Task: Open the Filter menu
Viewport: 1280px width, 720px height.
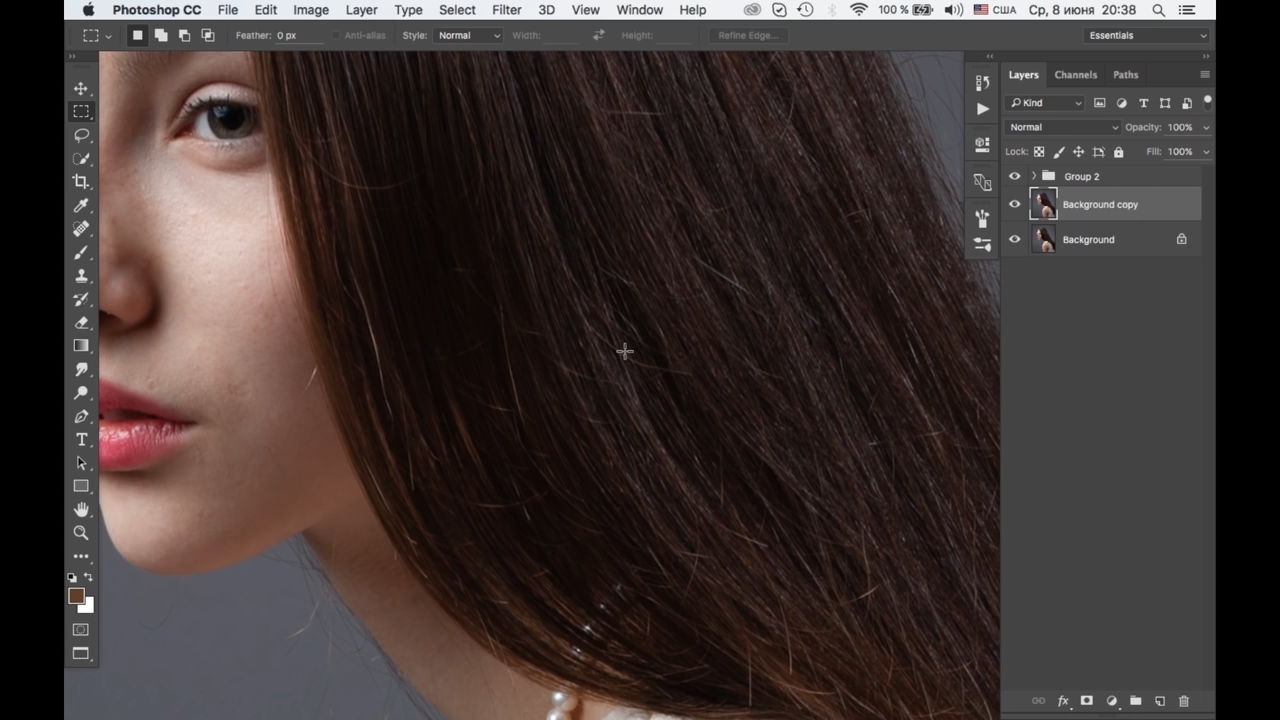Action: (x=506, y=10)
